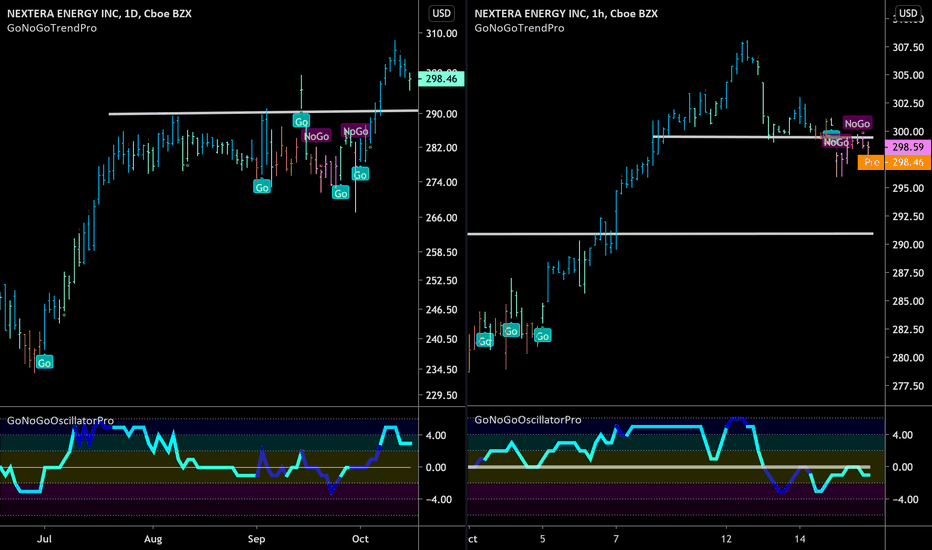Click the 295.00 price level on the 1h axis
932x550 pixels.
(908, 188)
